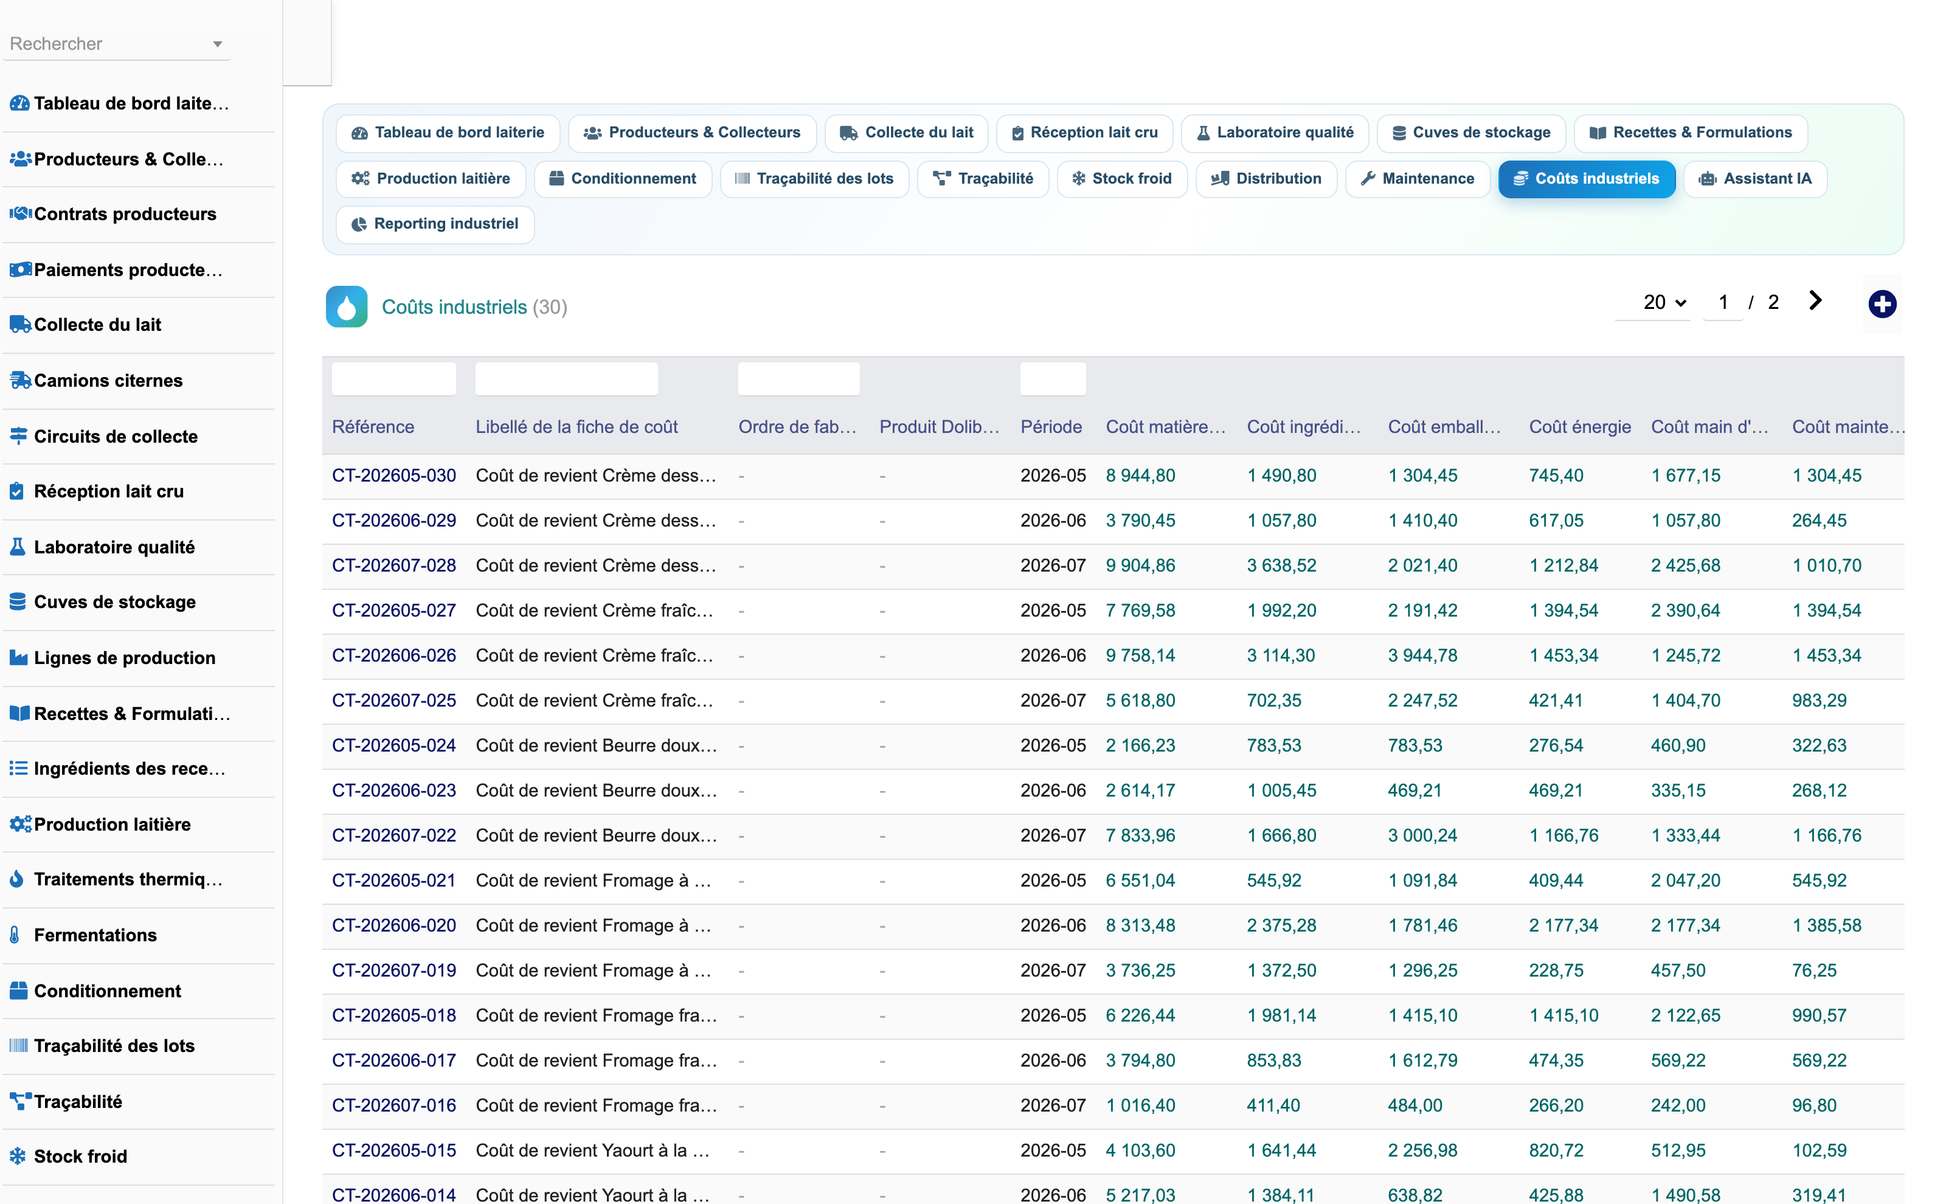Click the current page number field

pyautogui.click(x=1723, y=302)
